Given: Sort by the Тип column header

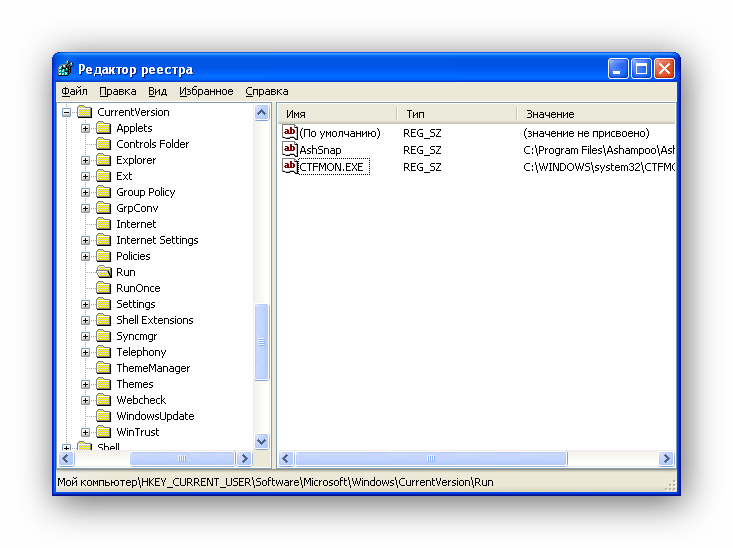Looking at the screenshot, I should pyautogui.click(x=457, y=114).
